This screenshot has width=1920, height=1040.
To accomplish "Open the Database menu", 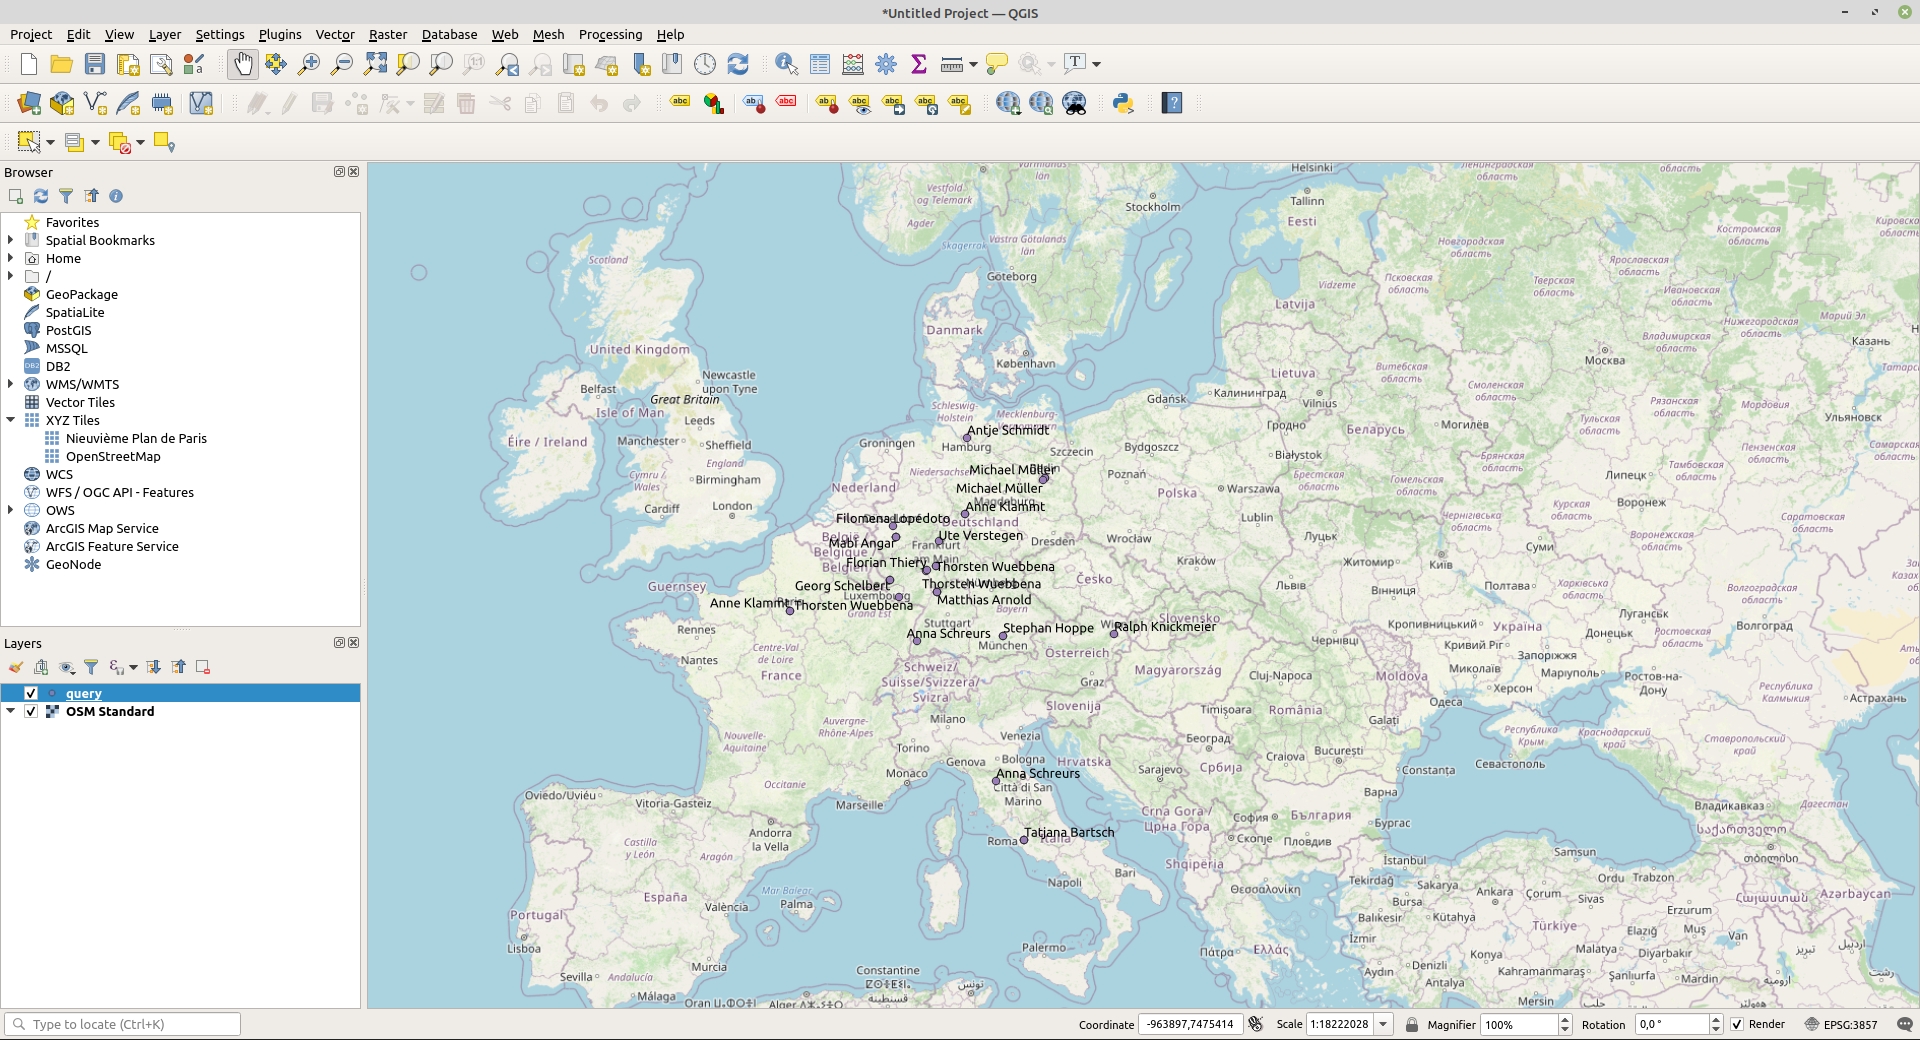I will coord(449,34).
